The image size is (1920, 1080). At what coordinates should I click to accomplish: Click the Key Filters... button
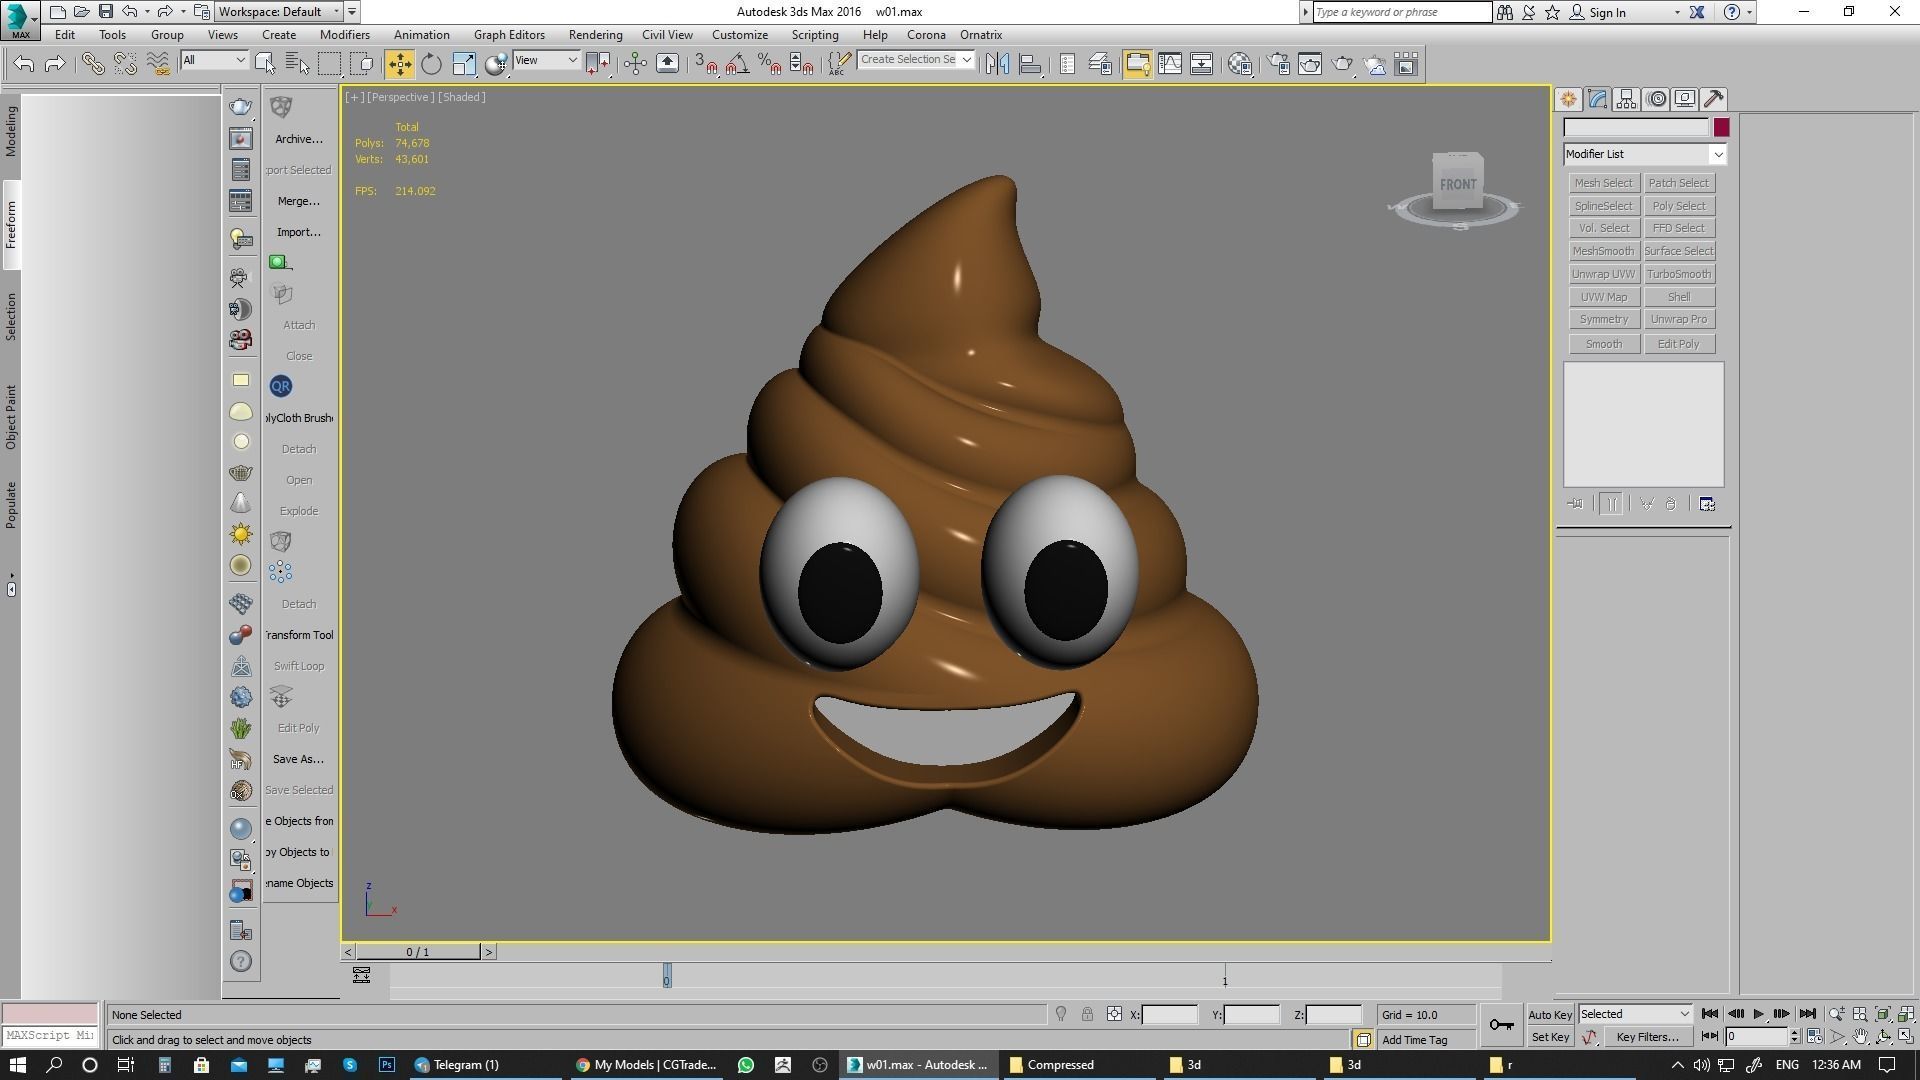[1647, 1037]
